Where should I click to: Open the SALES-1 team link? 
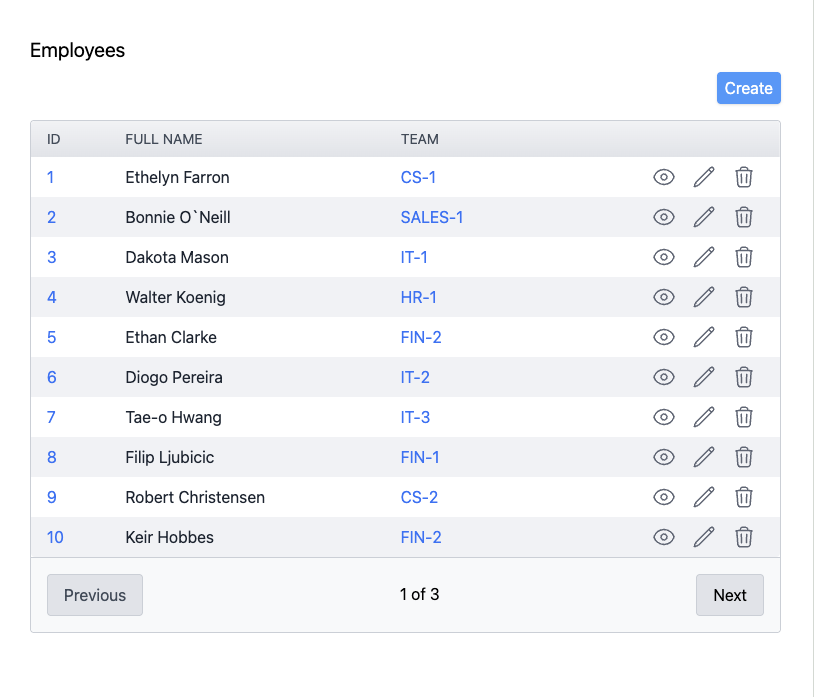[x=431, y=217]
